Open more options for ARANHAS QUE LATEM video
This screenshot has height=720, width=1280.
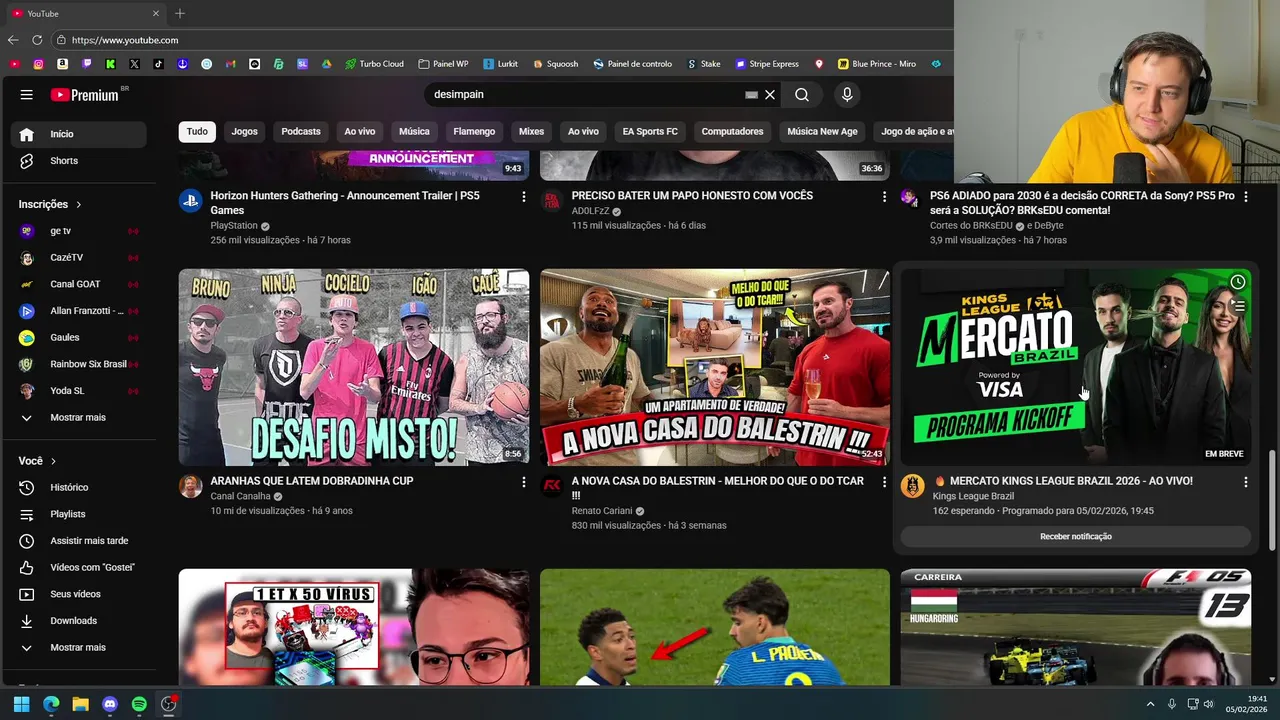(523, 482)
